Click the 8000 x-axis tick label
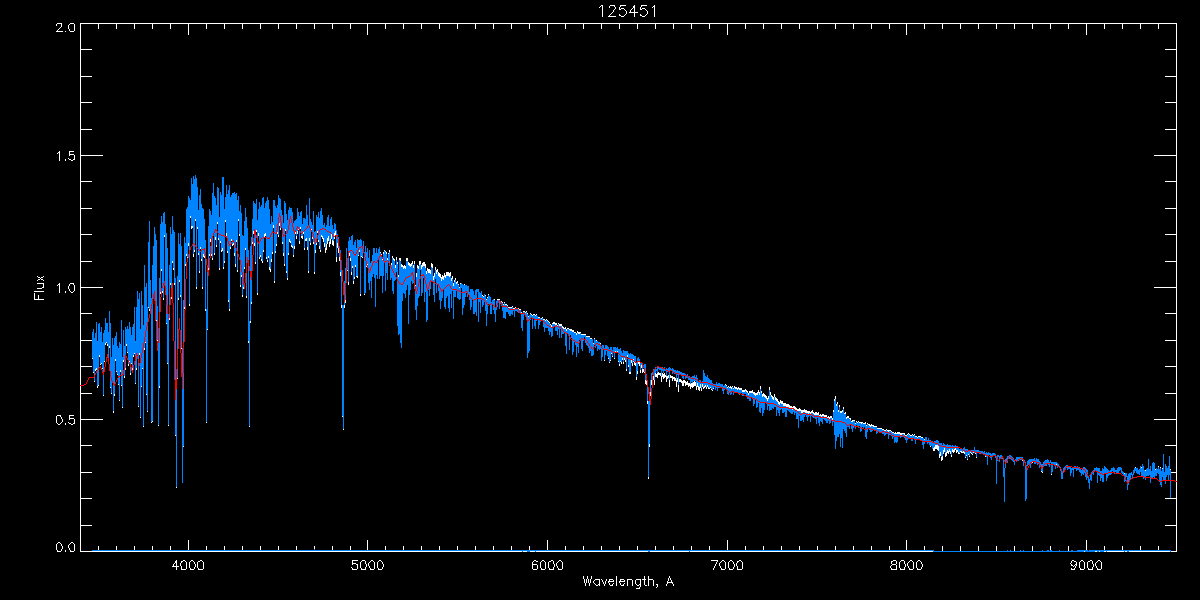 (x=907, y=564)
